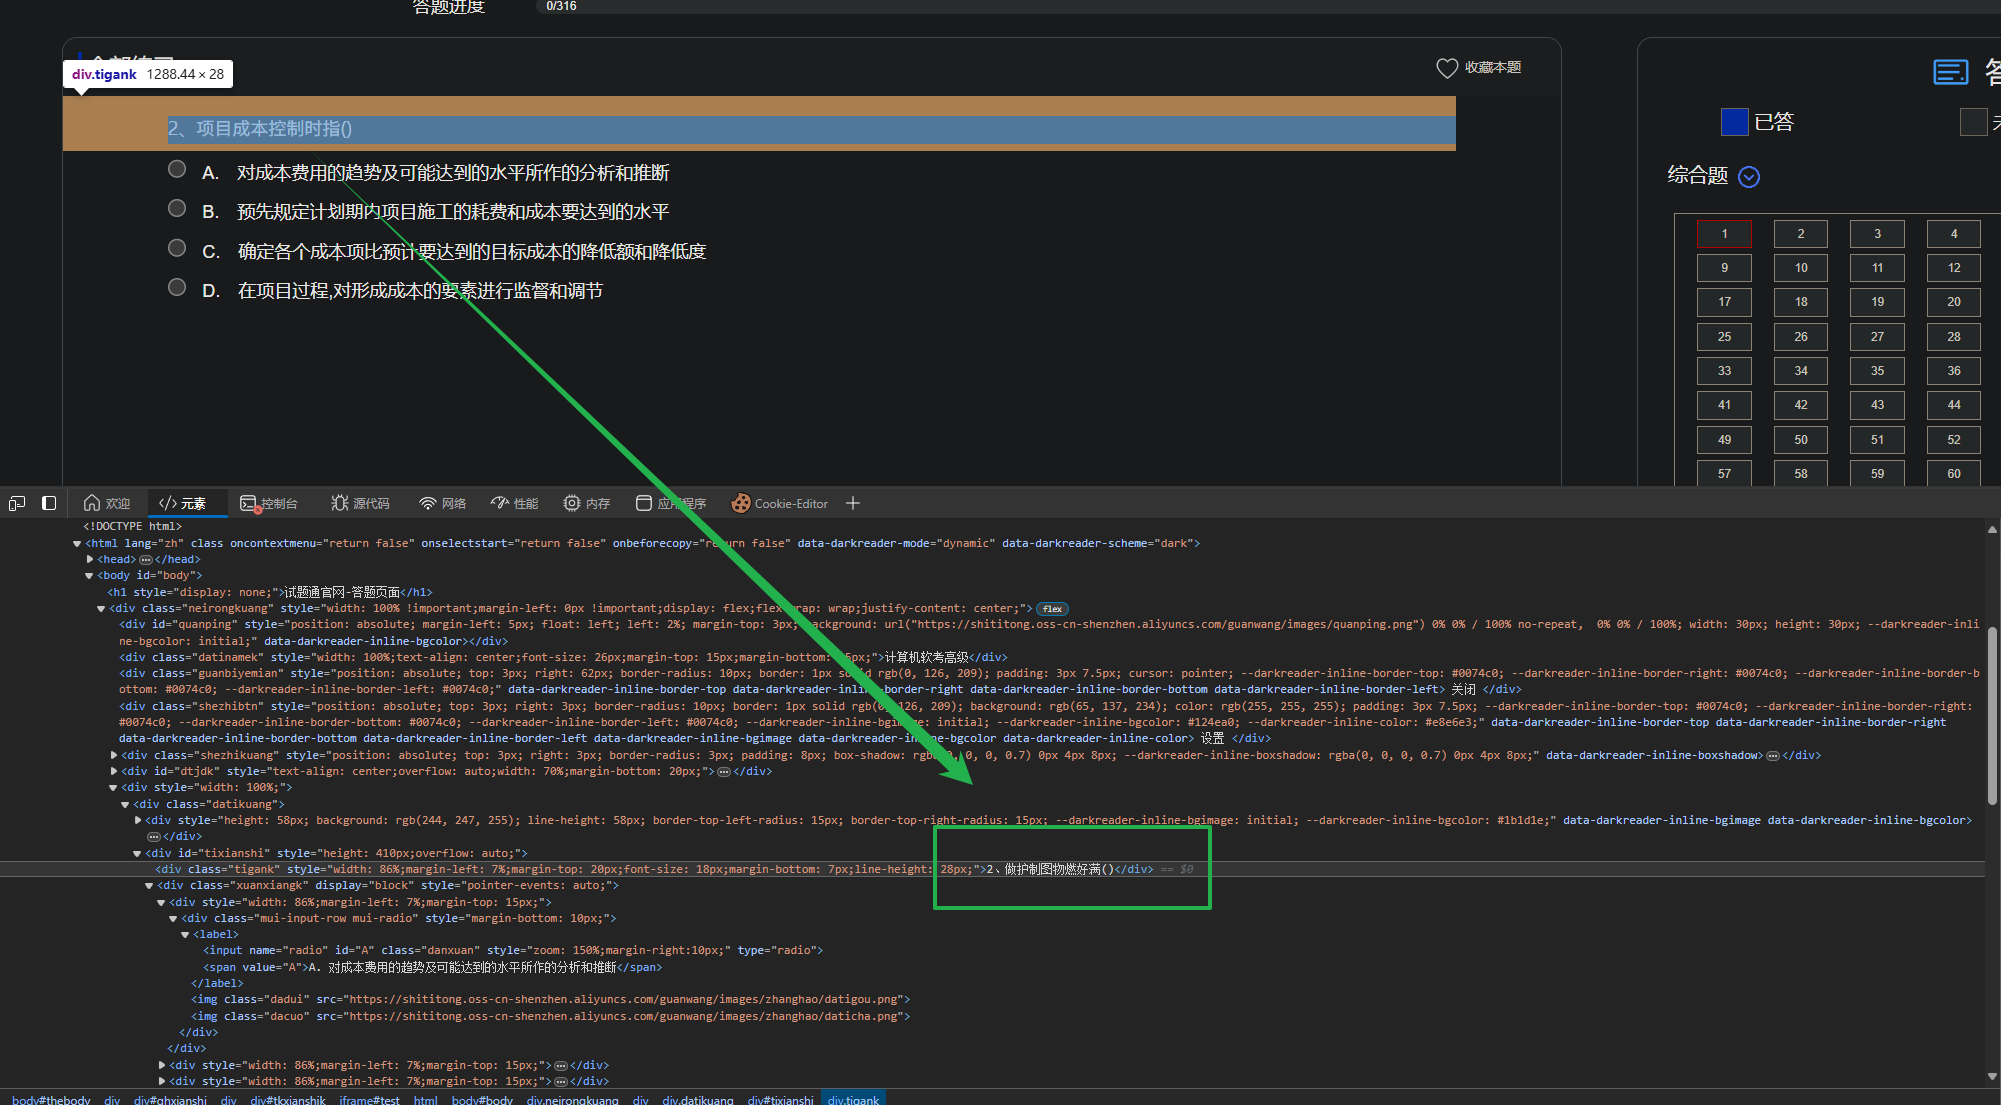Collapse the xuanxiangk div node

tap(149, 886)
